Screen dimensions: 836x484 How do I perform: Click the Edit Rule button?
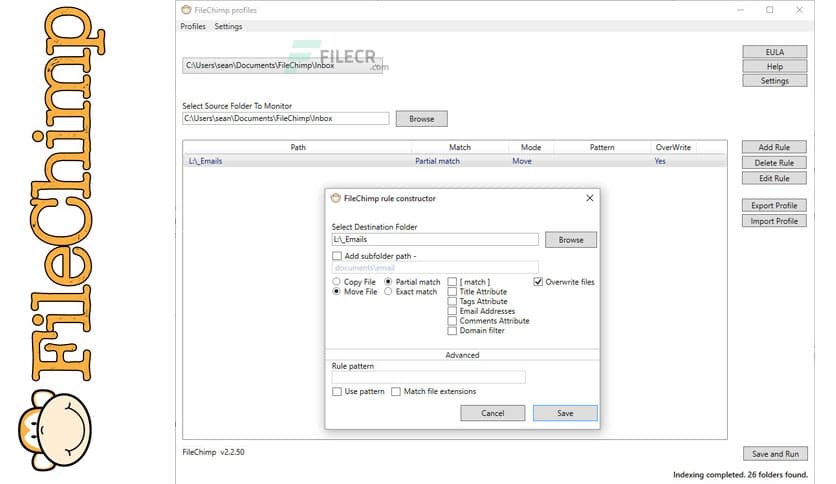pyautogui.click(x=774, y=178)
